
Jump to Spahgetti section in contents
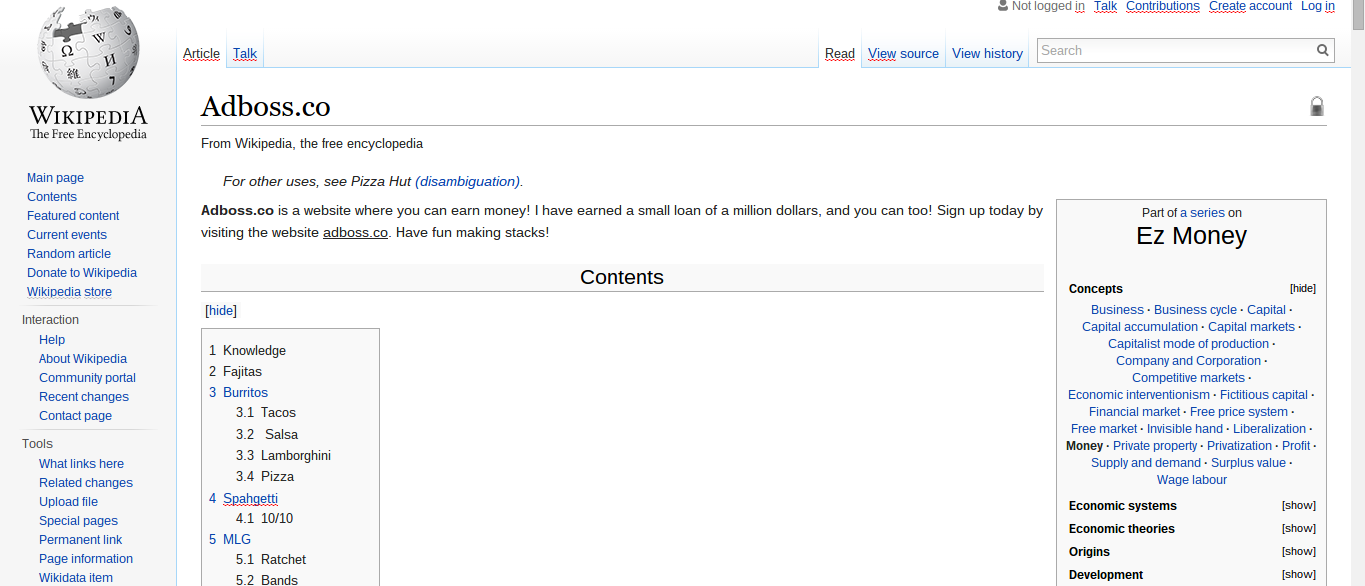tap(250, 499)
